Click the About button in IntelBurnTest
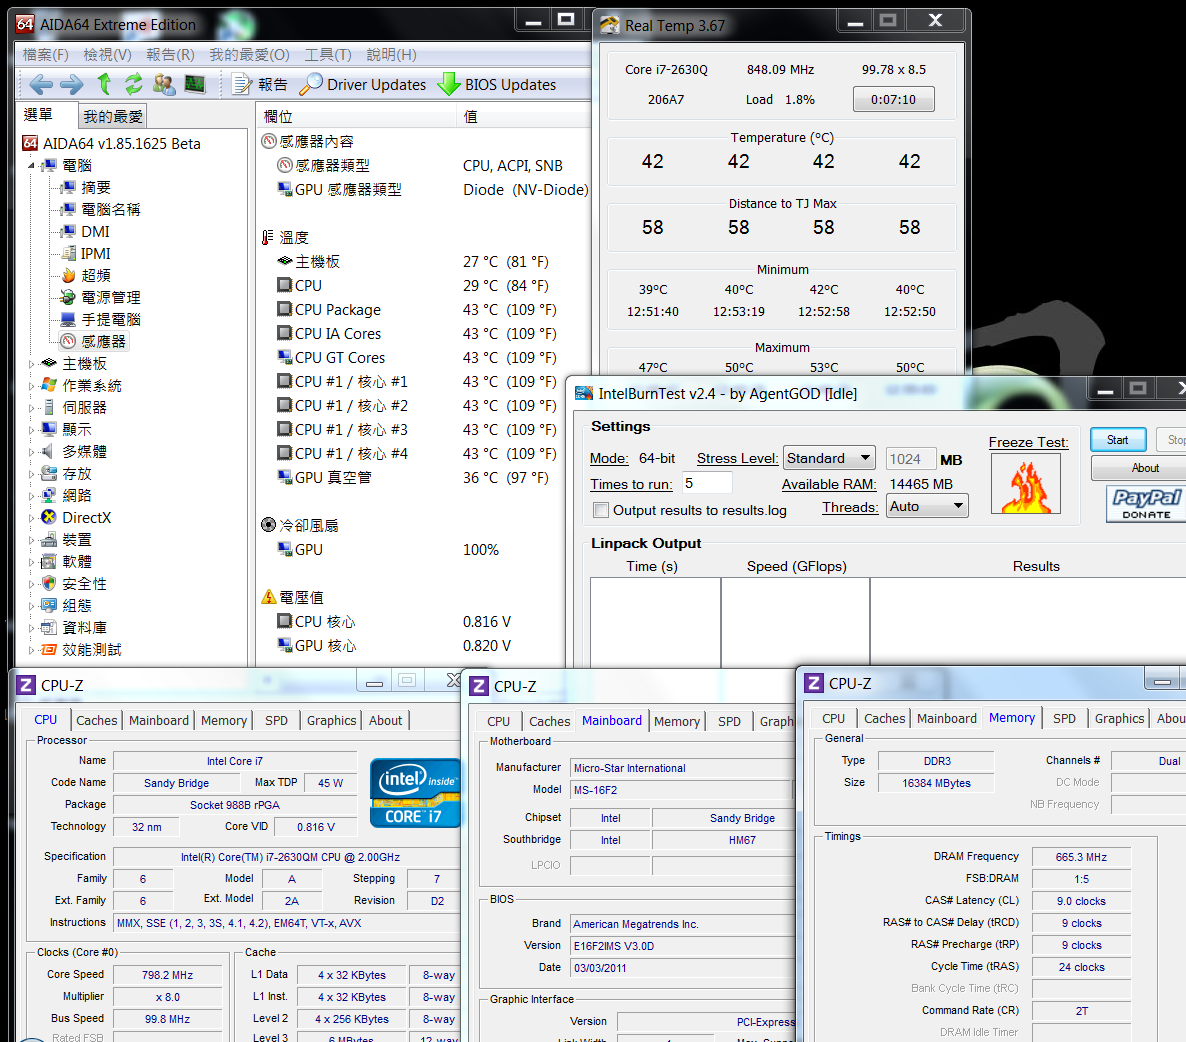 point(1145,468)
